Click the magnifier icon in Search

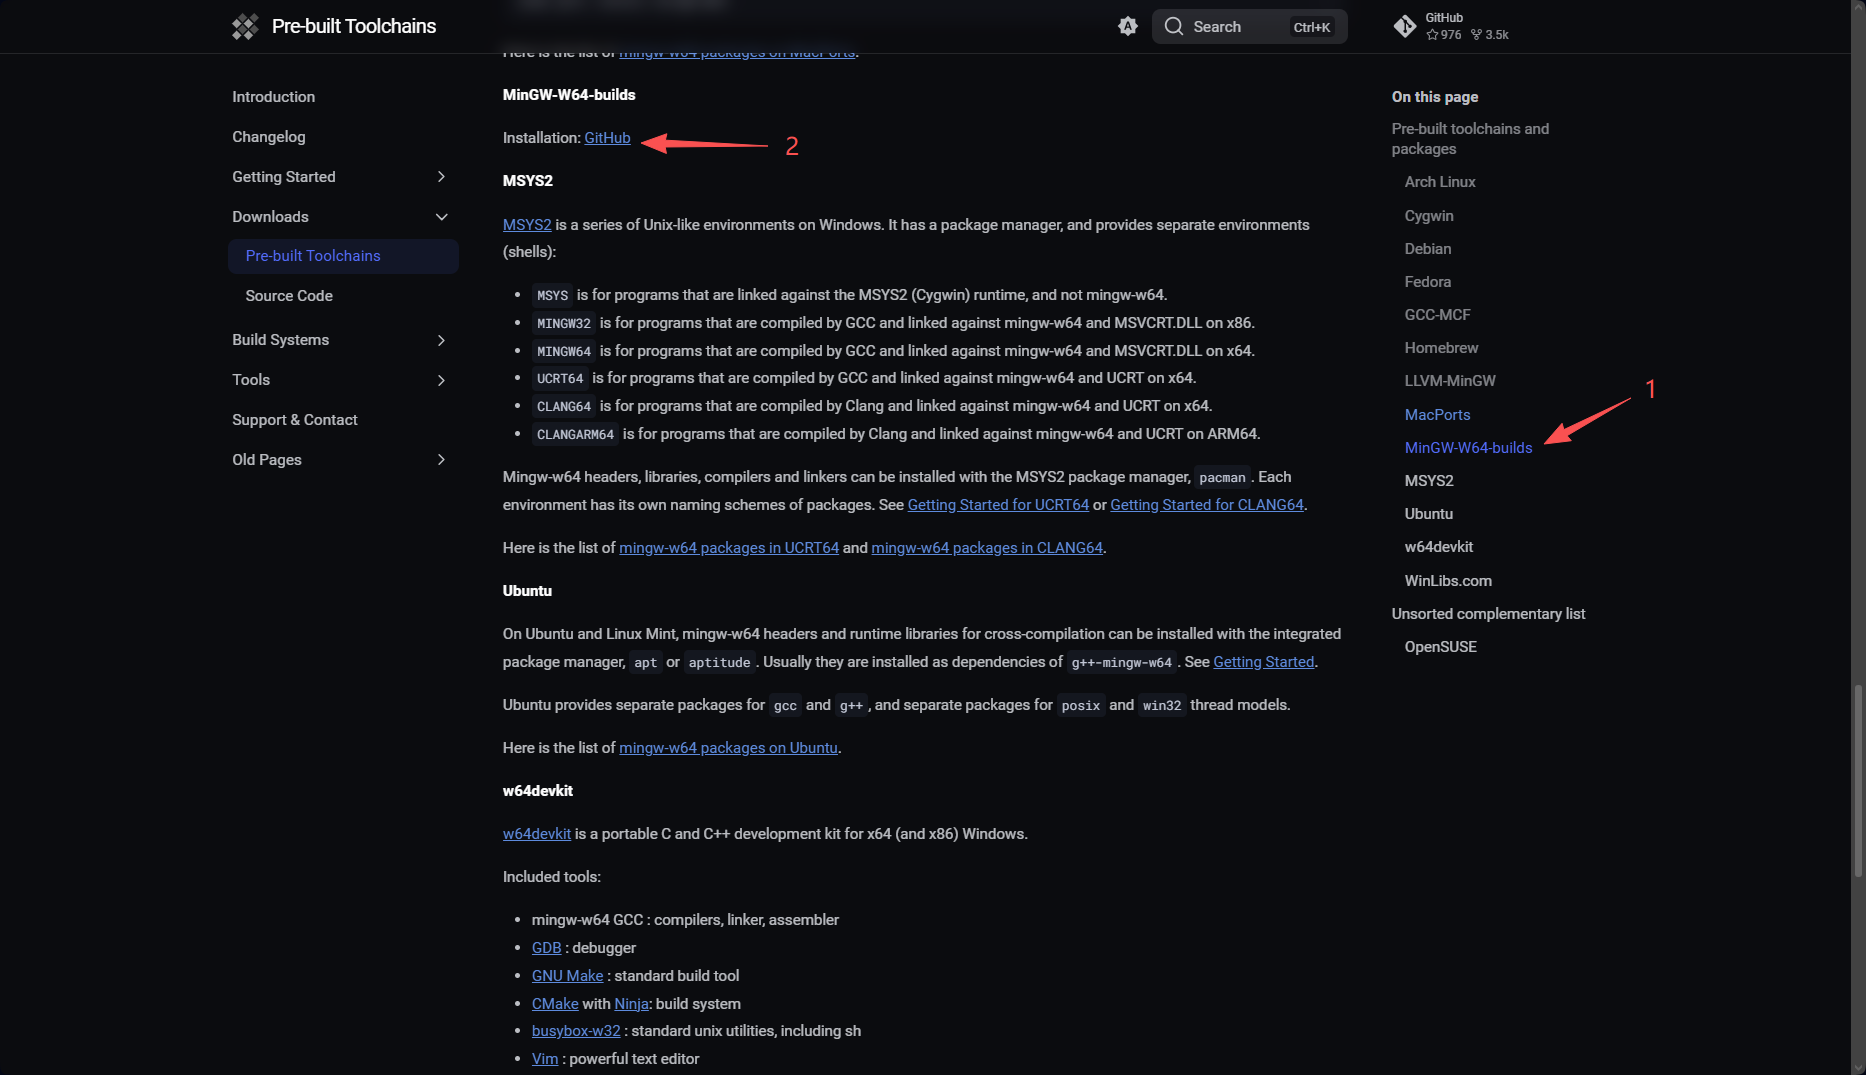pyautogui.click(x=1174, y=27)
